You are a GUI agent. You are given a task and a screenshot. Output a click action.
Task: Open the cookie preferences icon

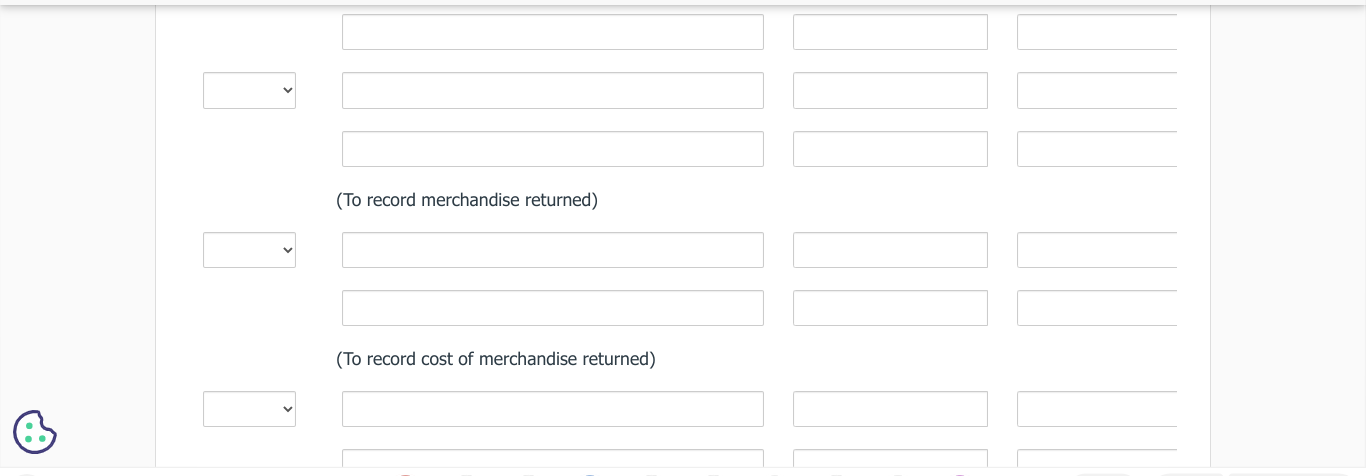click(35, 432)
